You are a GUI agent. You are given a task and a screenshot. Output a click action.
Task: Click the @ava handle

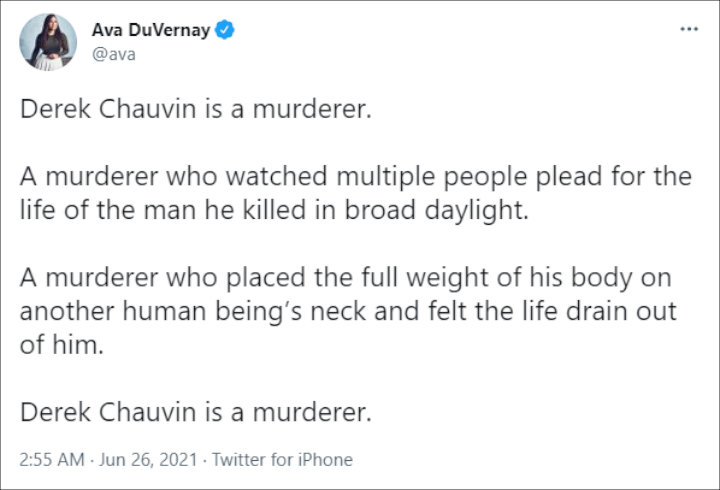[113, 54]
